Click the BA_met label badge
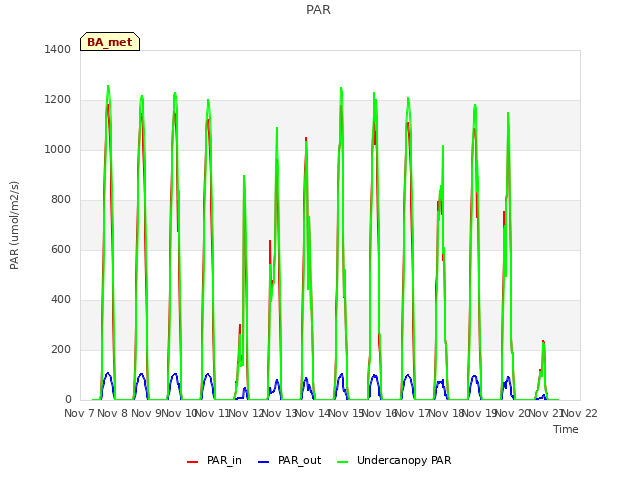The height and width of the screenshot is (480, 640). 110,42
